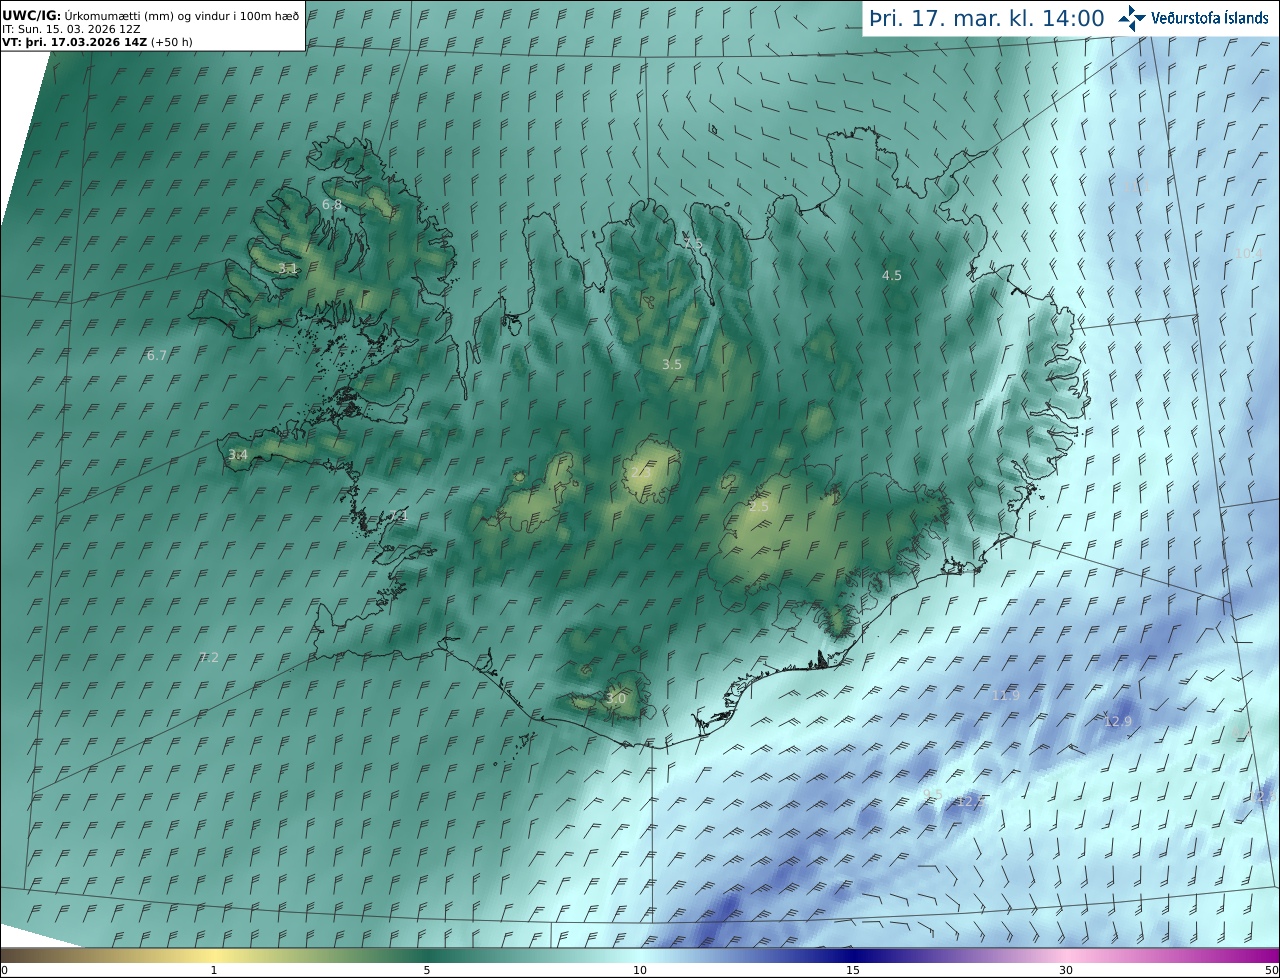Click the 3.5 value label
The height and width of the screenshot is (978, 1280).
coord(672,365)
